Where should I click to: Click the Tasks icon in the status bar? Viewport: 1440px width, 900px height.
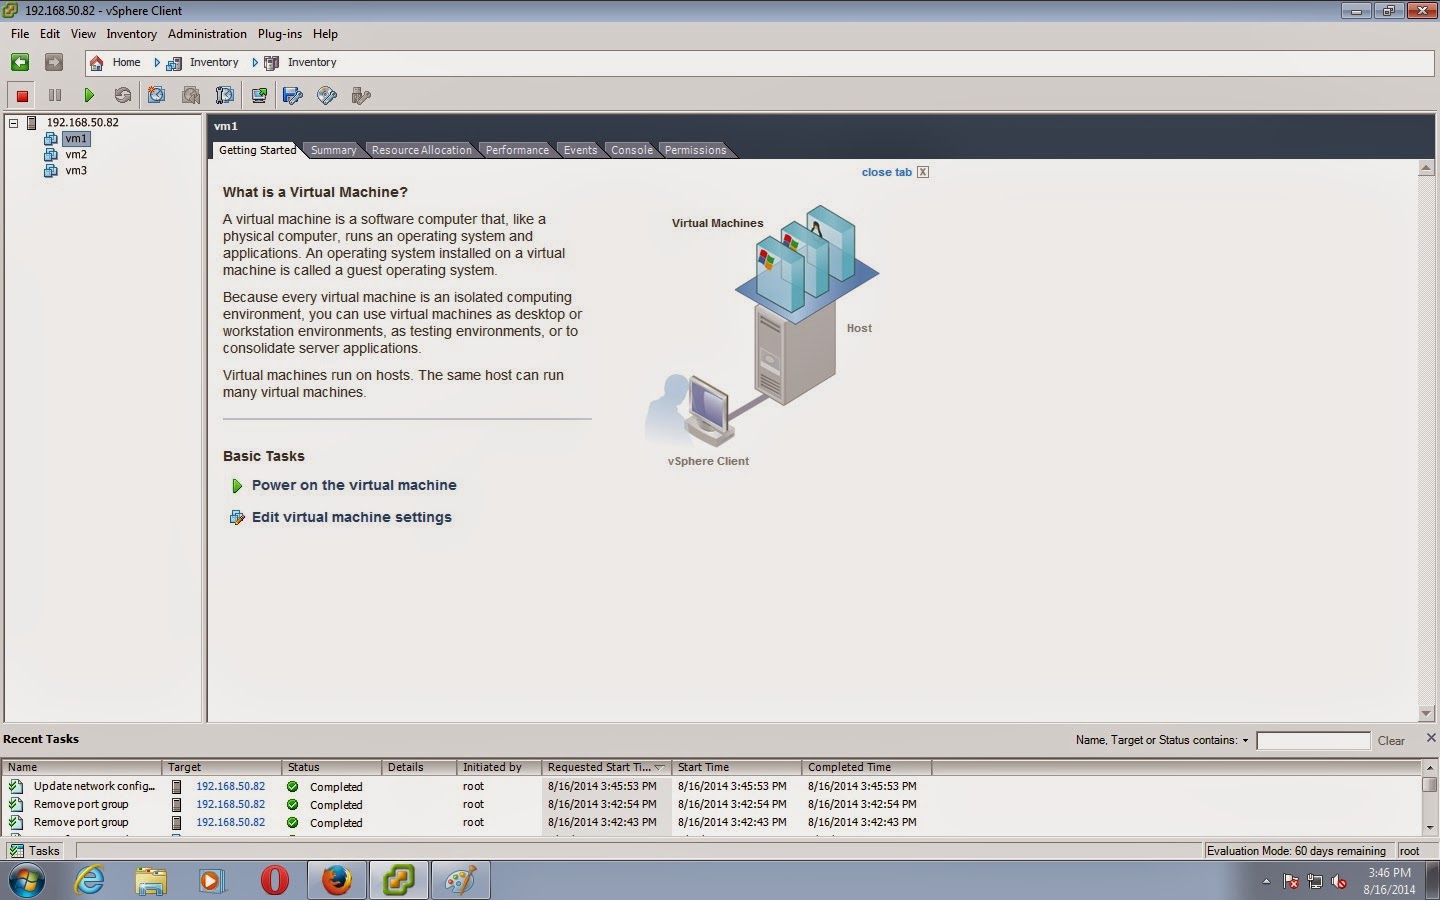(16, 851)
